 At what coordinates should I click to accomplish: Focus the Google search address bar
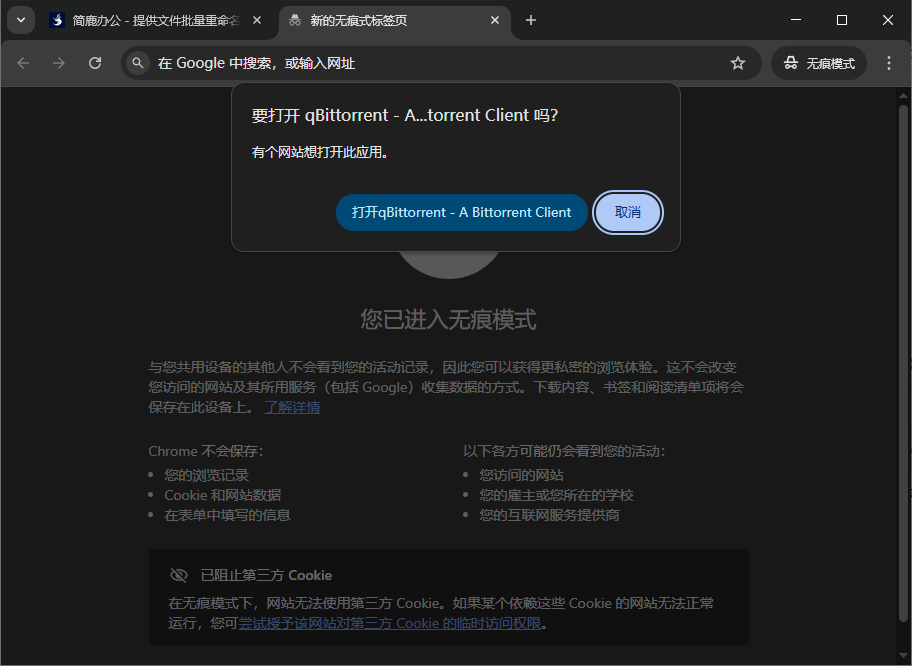pyautogui.click(x=441, y=63)
